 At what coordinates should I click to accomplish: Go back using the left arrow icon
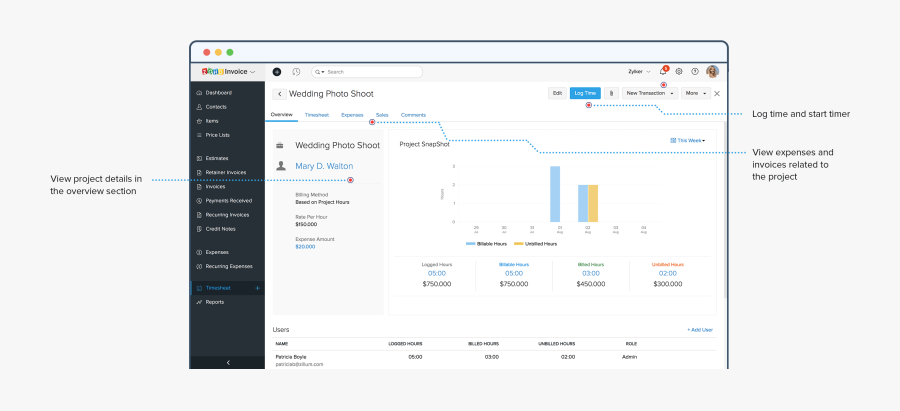point(279,94)
